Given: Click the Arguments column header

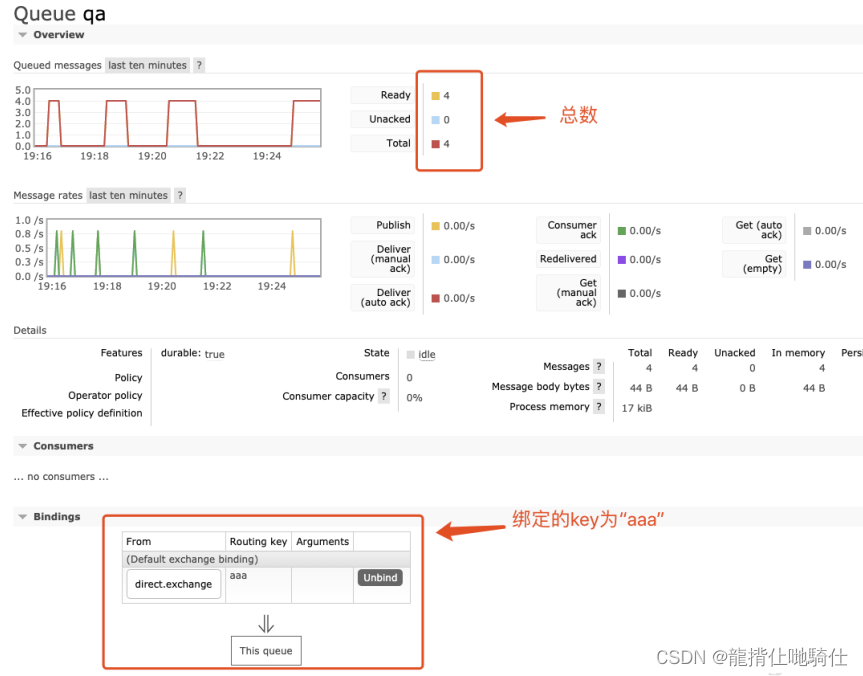Looking at the screenshot, I should click(323, 542).
